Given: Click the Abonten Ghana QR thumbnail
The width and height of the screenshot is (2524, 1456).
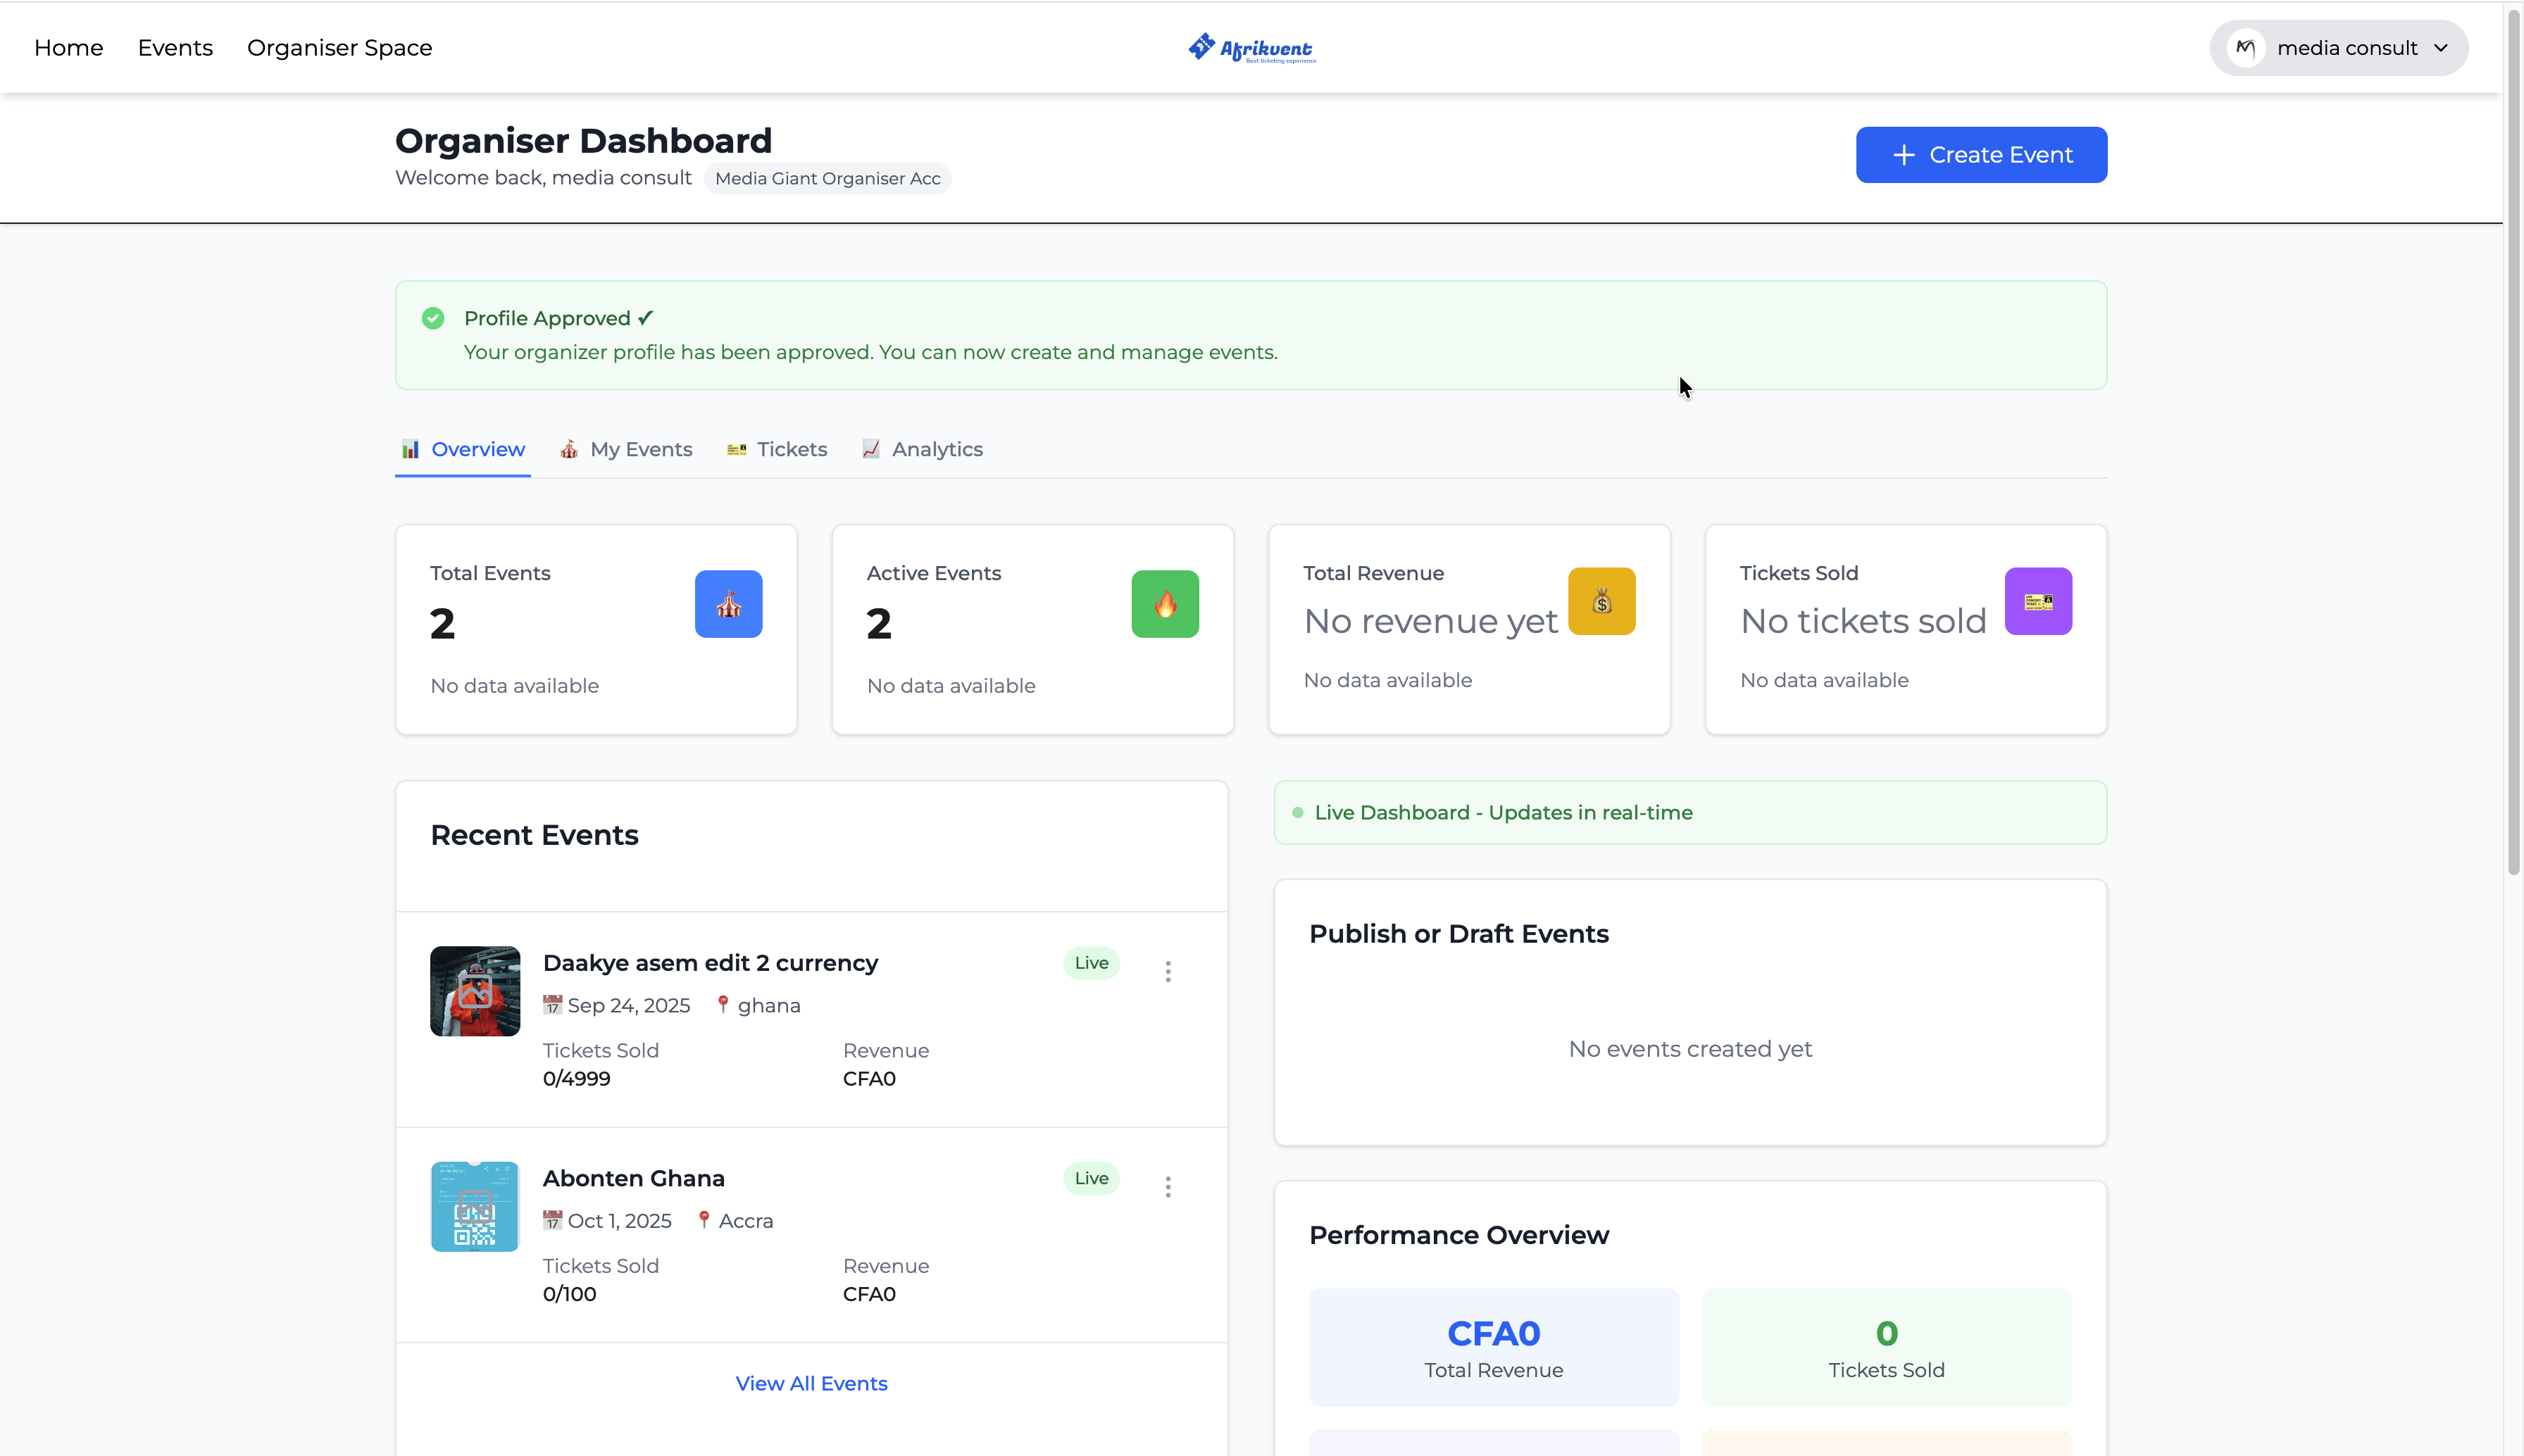Looking at the screenshot, I should [x=475, y=1206].
